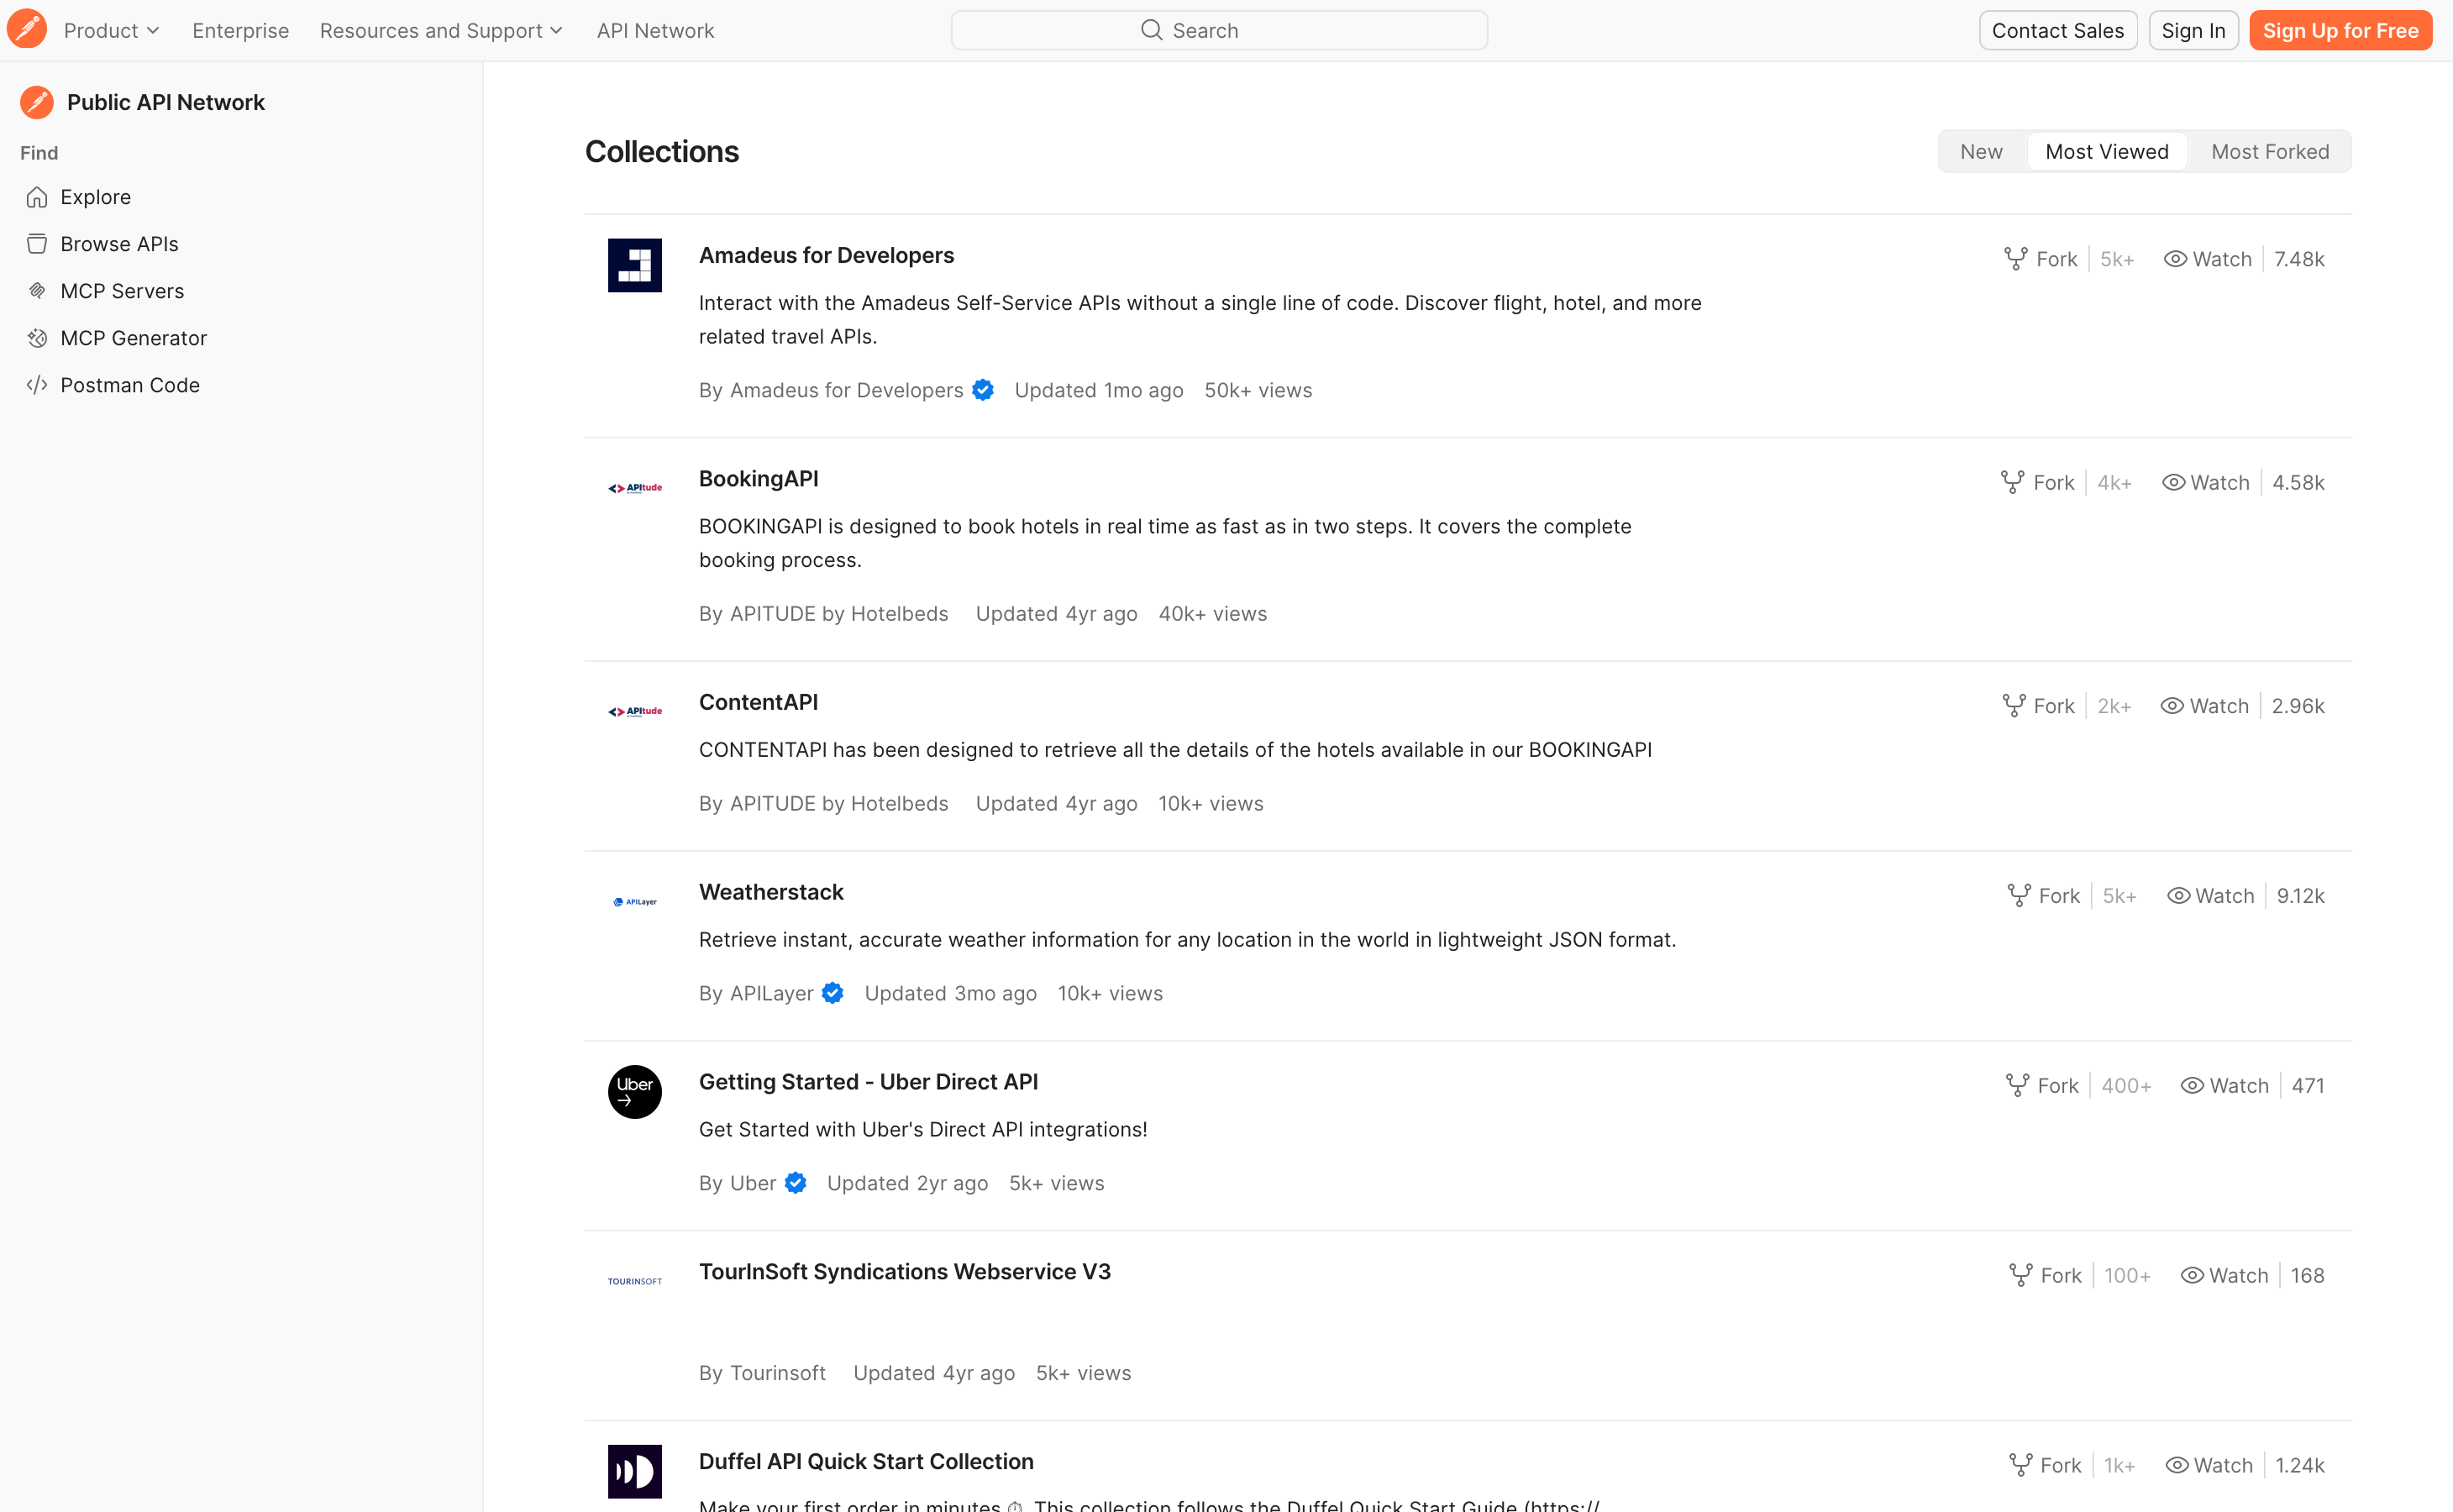Go to MCP Servers in sidebar
This screenshot has width=2453, height=1512.
tap(122, 291)
